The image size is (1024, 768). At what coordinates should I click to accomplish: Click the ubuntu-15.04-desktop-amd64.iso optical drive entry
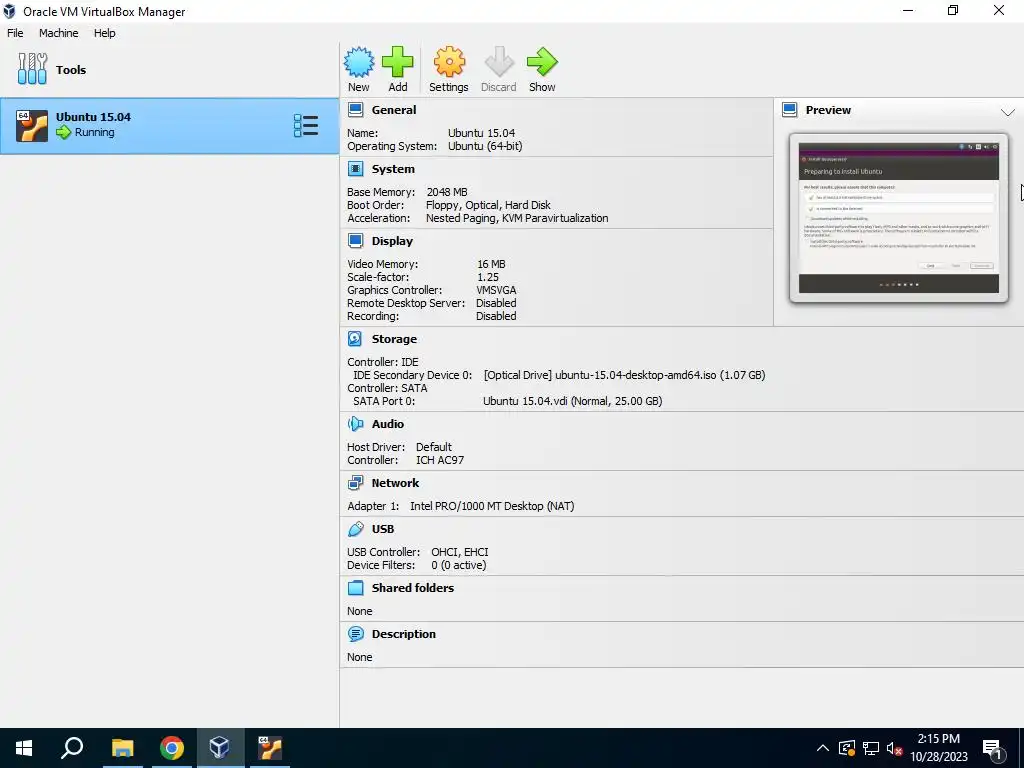pyautogui.click(x=624, y=375)
